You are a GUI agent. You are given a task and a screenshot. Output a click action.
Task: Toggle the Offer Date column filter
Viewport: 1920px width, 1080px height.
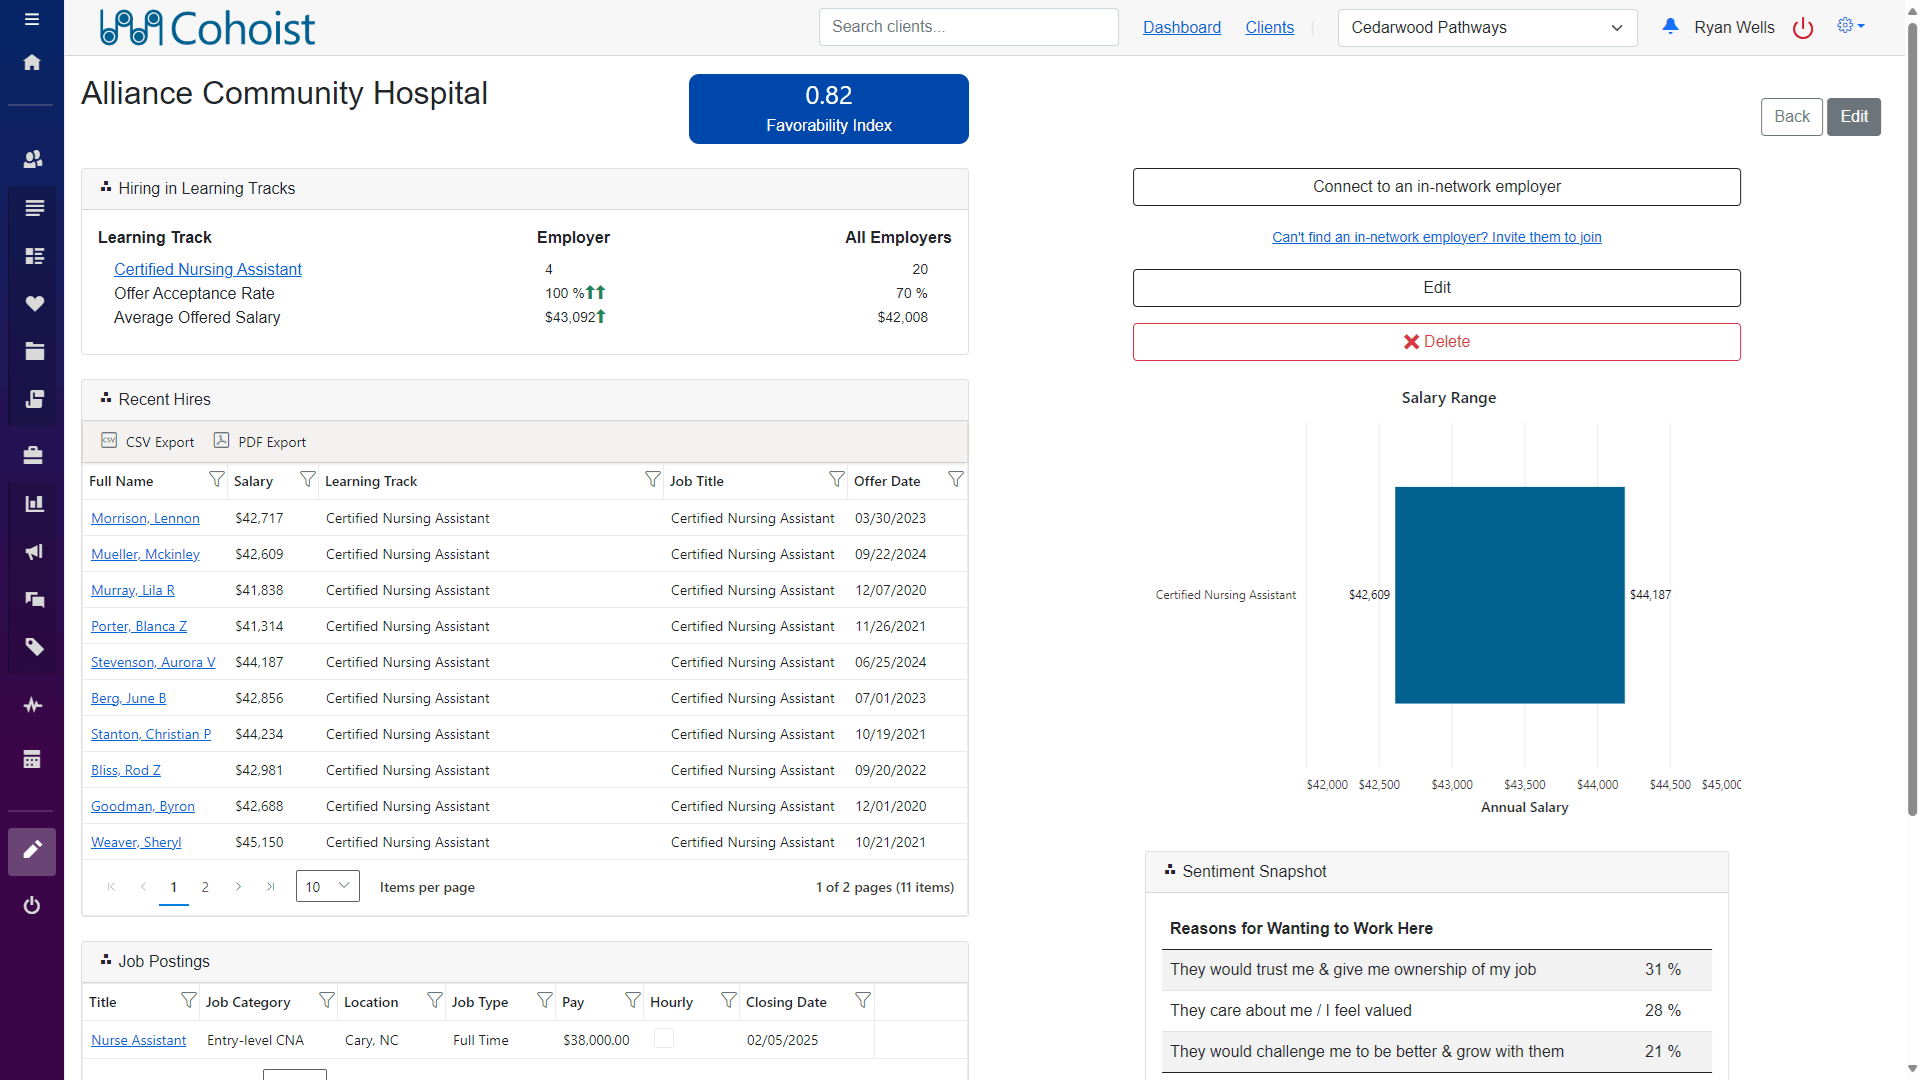955,479
